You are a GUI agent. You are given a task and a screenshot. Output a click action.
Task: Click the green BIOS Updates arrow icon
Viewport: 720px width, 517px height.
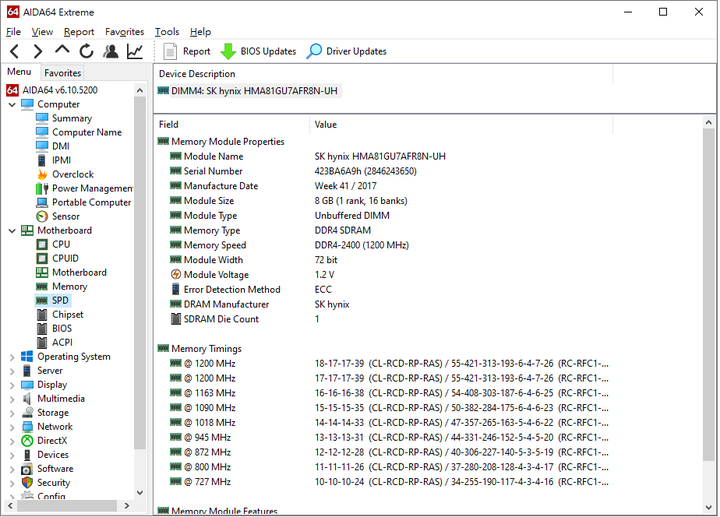[x=228, y=51]
